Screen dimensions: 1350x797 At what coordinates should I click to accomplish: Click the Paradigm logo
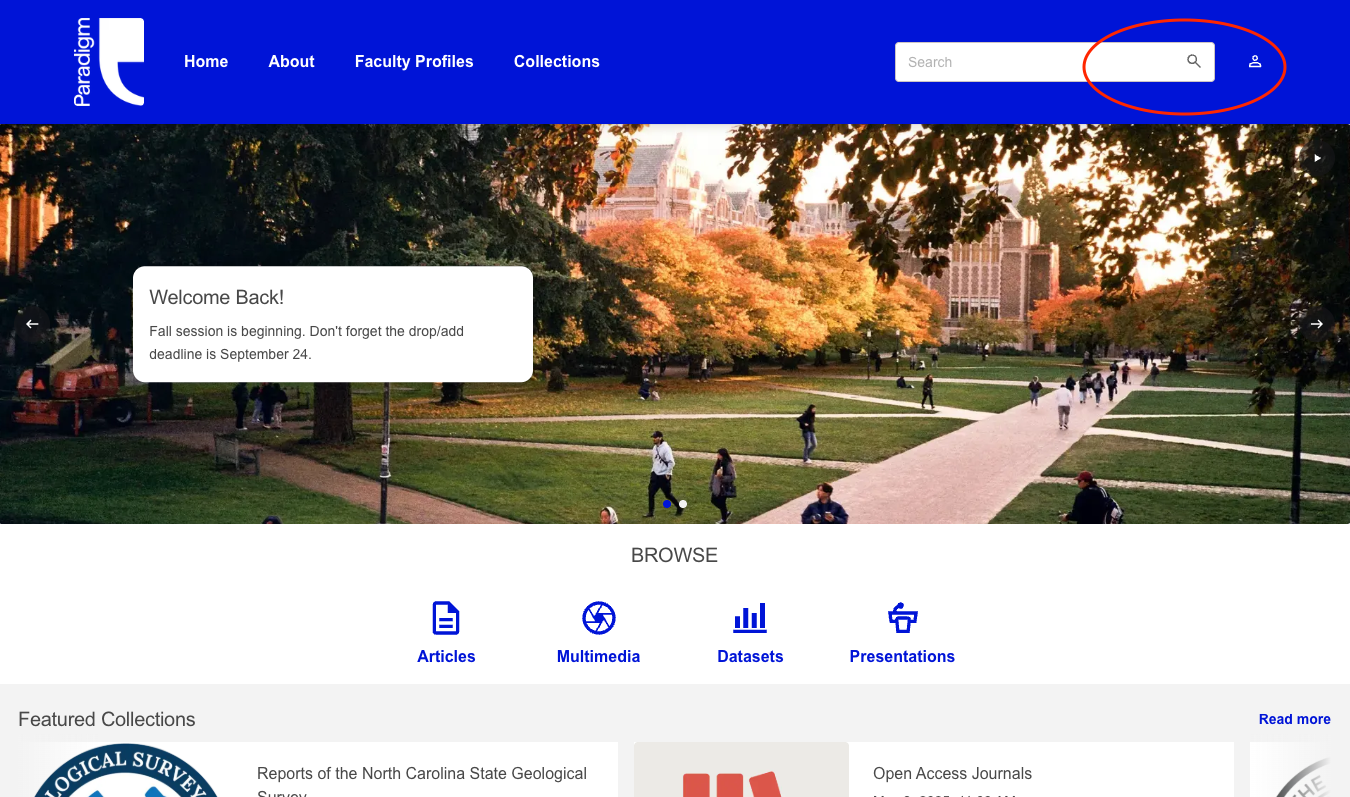coord(109,62)
